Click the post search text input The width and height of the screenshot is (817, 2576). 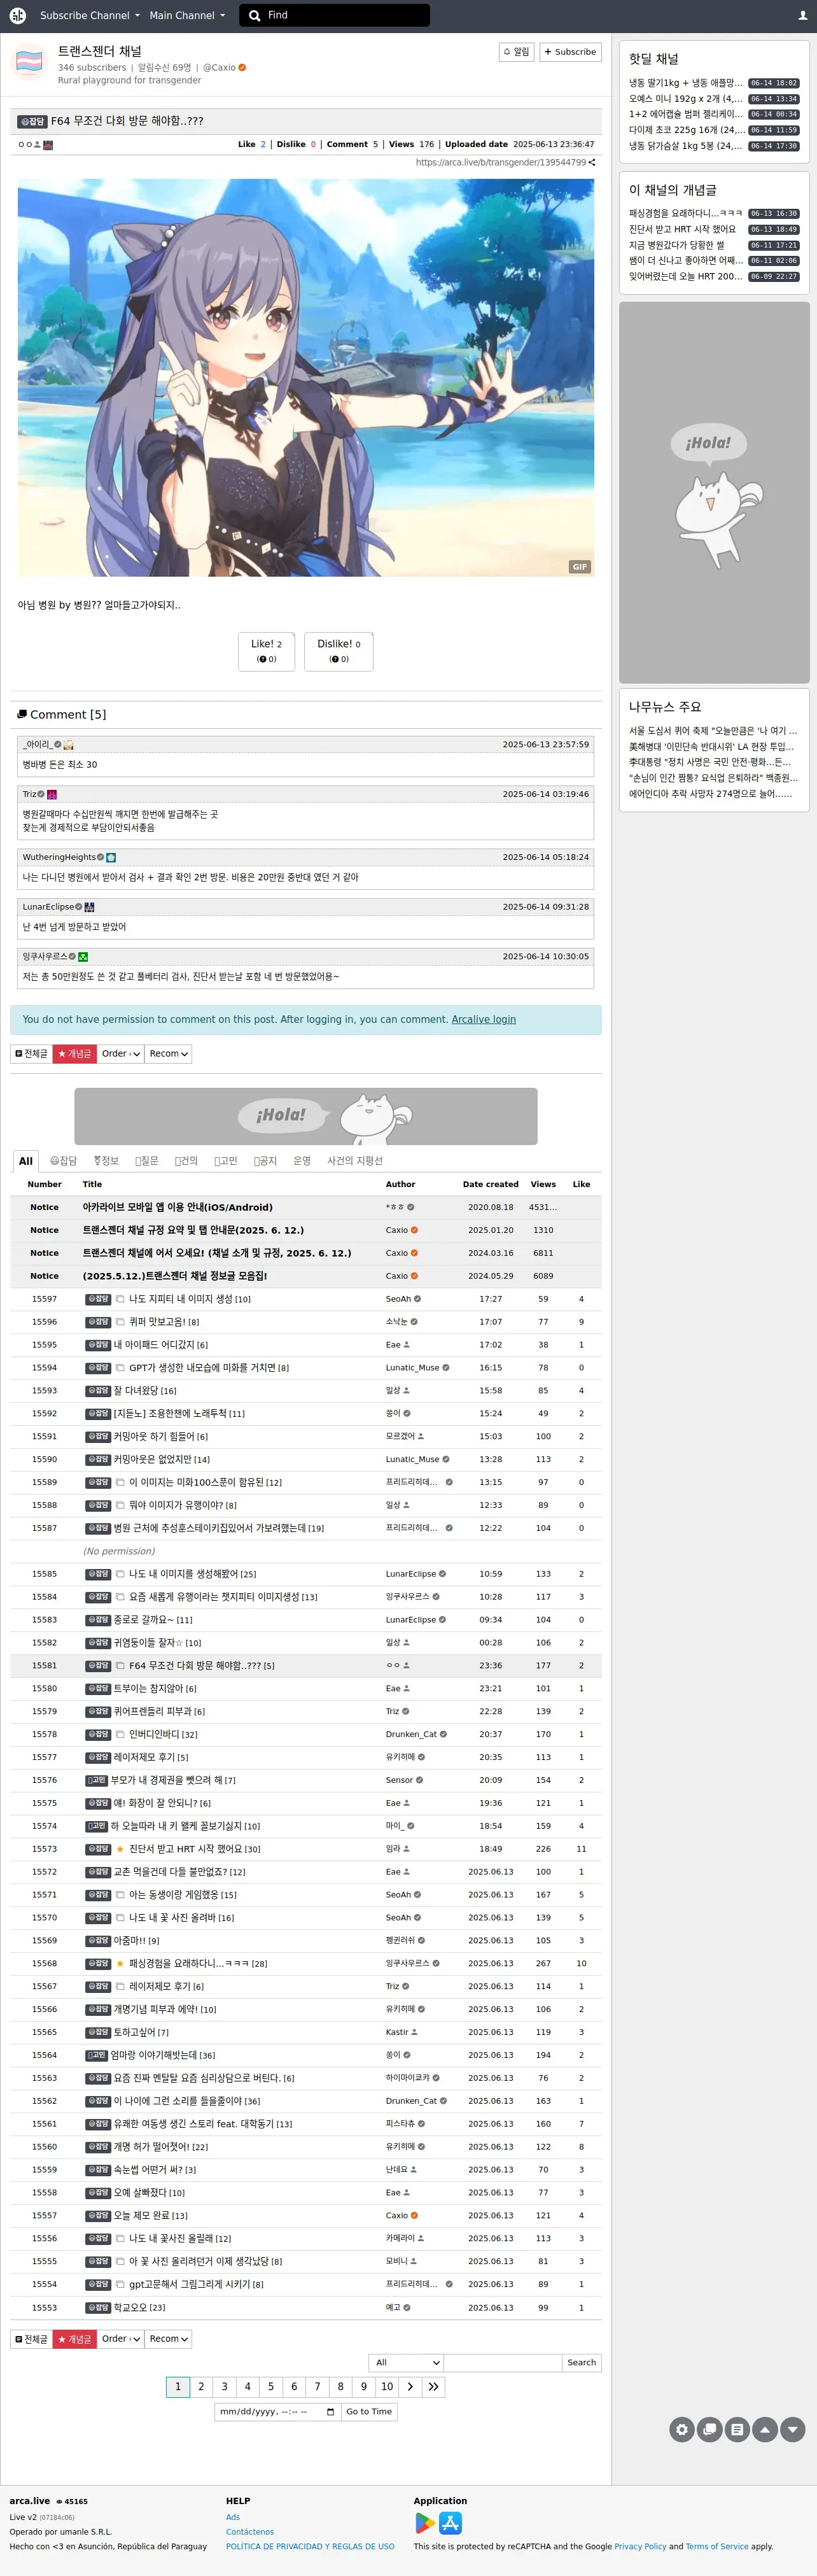click(502, 2363)
